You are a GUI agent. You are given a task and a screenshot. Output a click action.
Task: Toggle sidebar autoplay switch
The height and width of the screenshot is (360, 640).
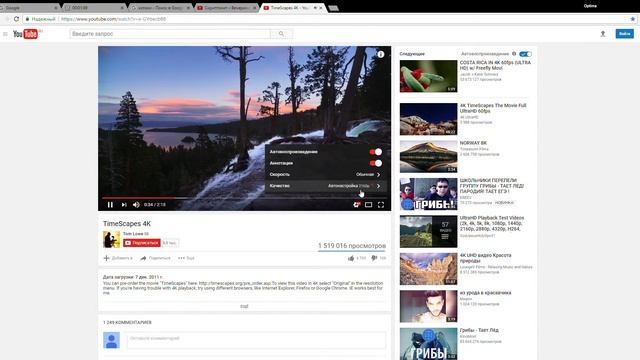(525, 54)
